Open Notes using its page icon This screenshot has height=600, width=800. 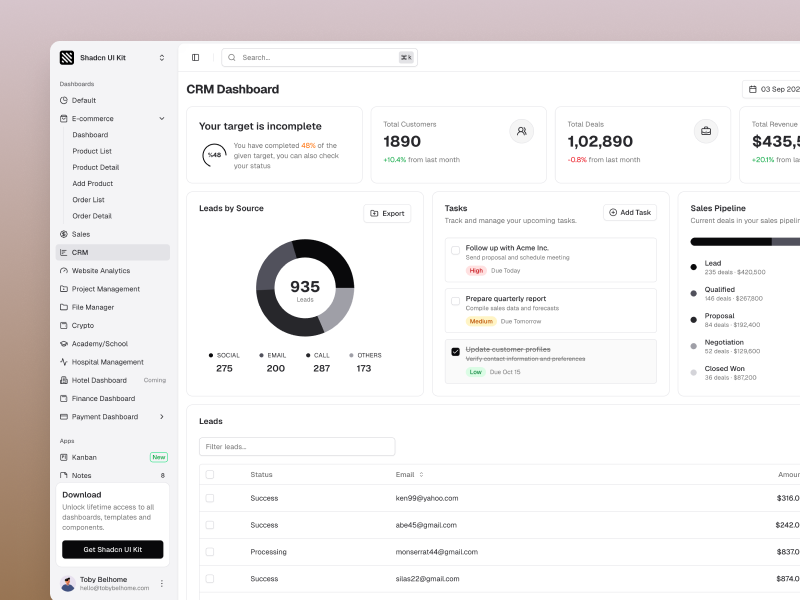[64, 475]
